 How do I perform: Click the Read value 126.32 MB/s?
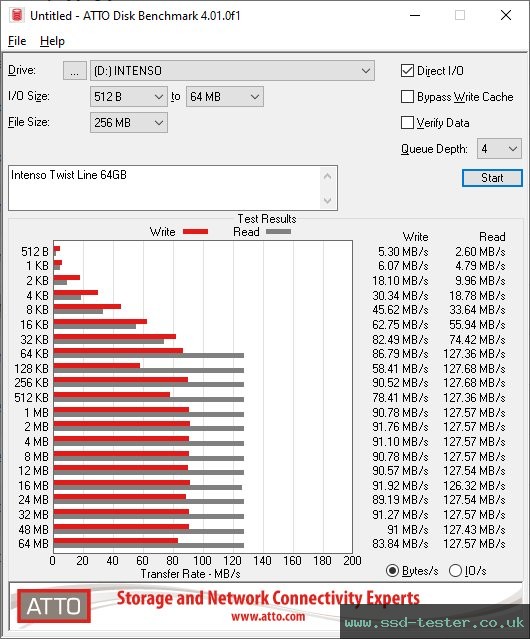(474, 486)
